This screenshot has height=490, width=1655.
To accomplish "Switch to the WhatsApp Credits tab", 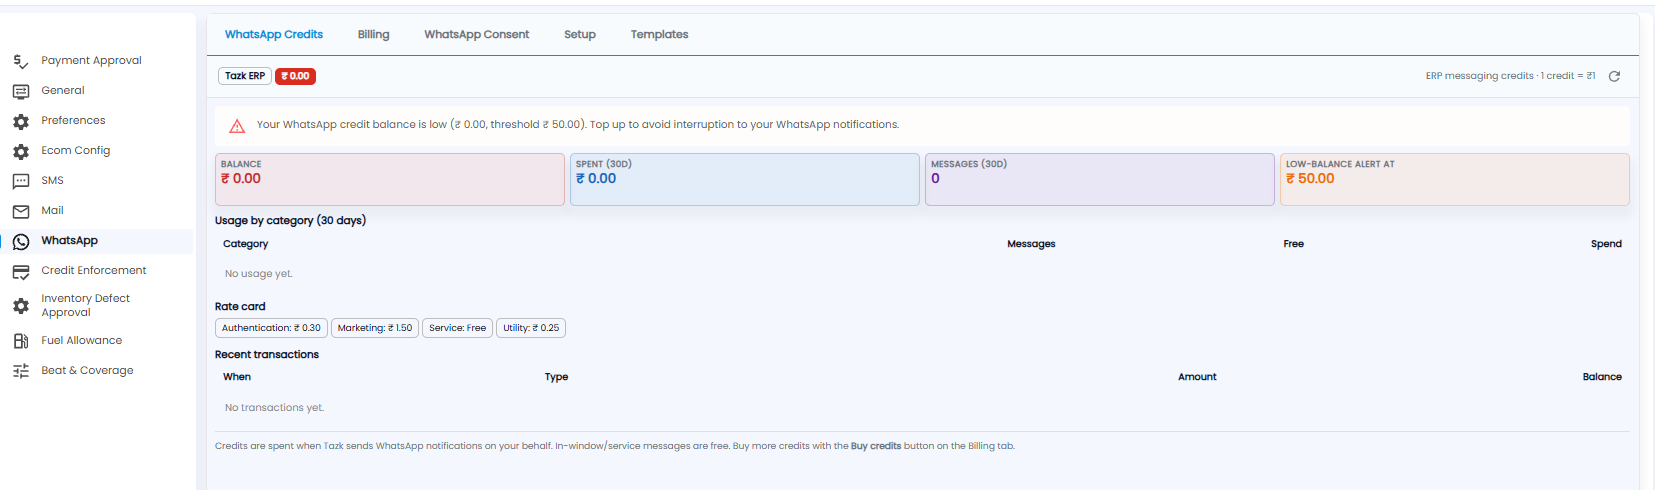I will point(274,34).
